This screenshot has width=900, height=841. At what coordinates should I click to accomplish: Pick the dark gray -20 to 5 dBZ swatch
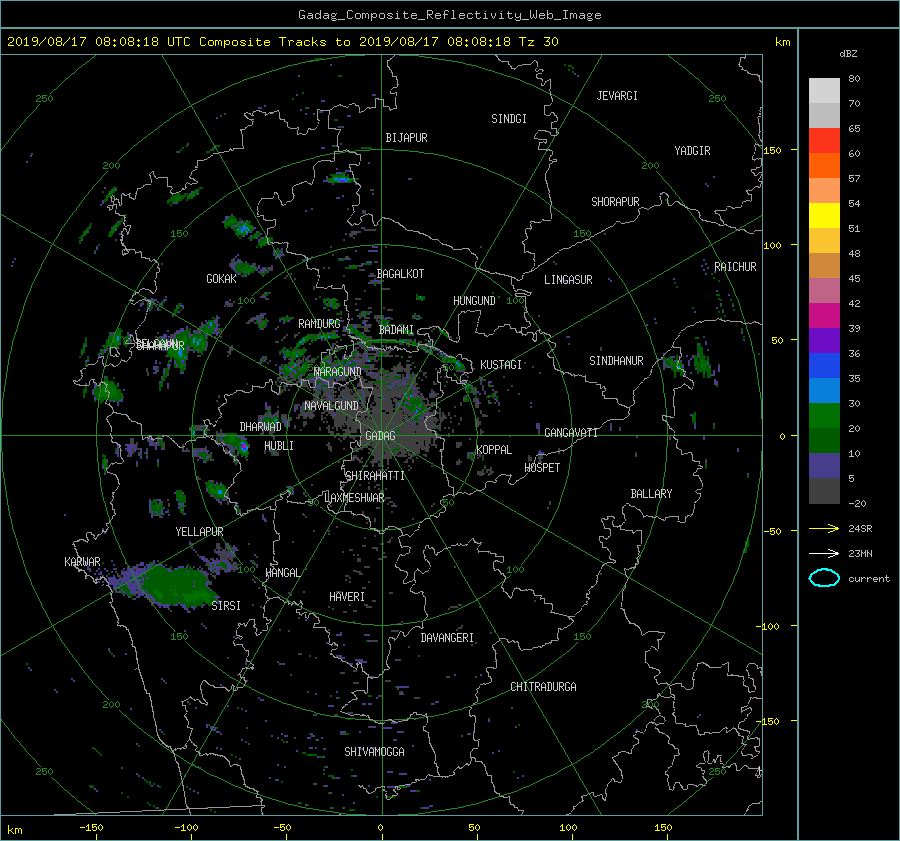click(824, 490)
